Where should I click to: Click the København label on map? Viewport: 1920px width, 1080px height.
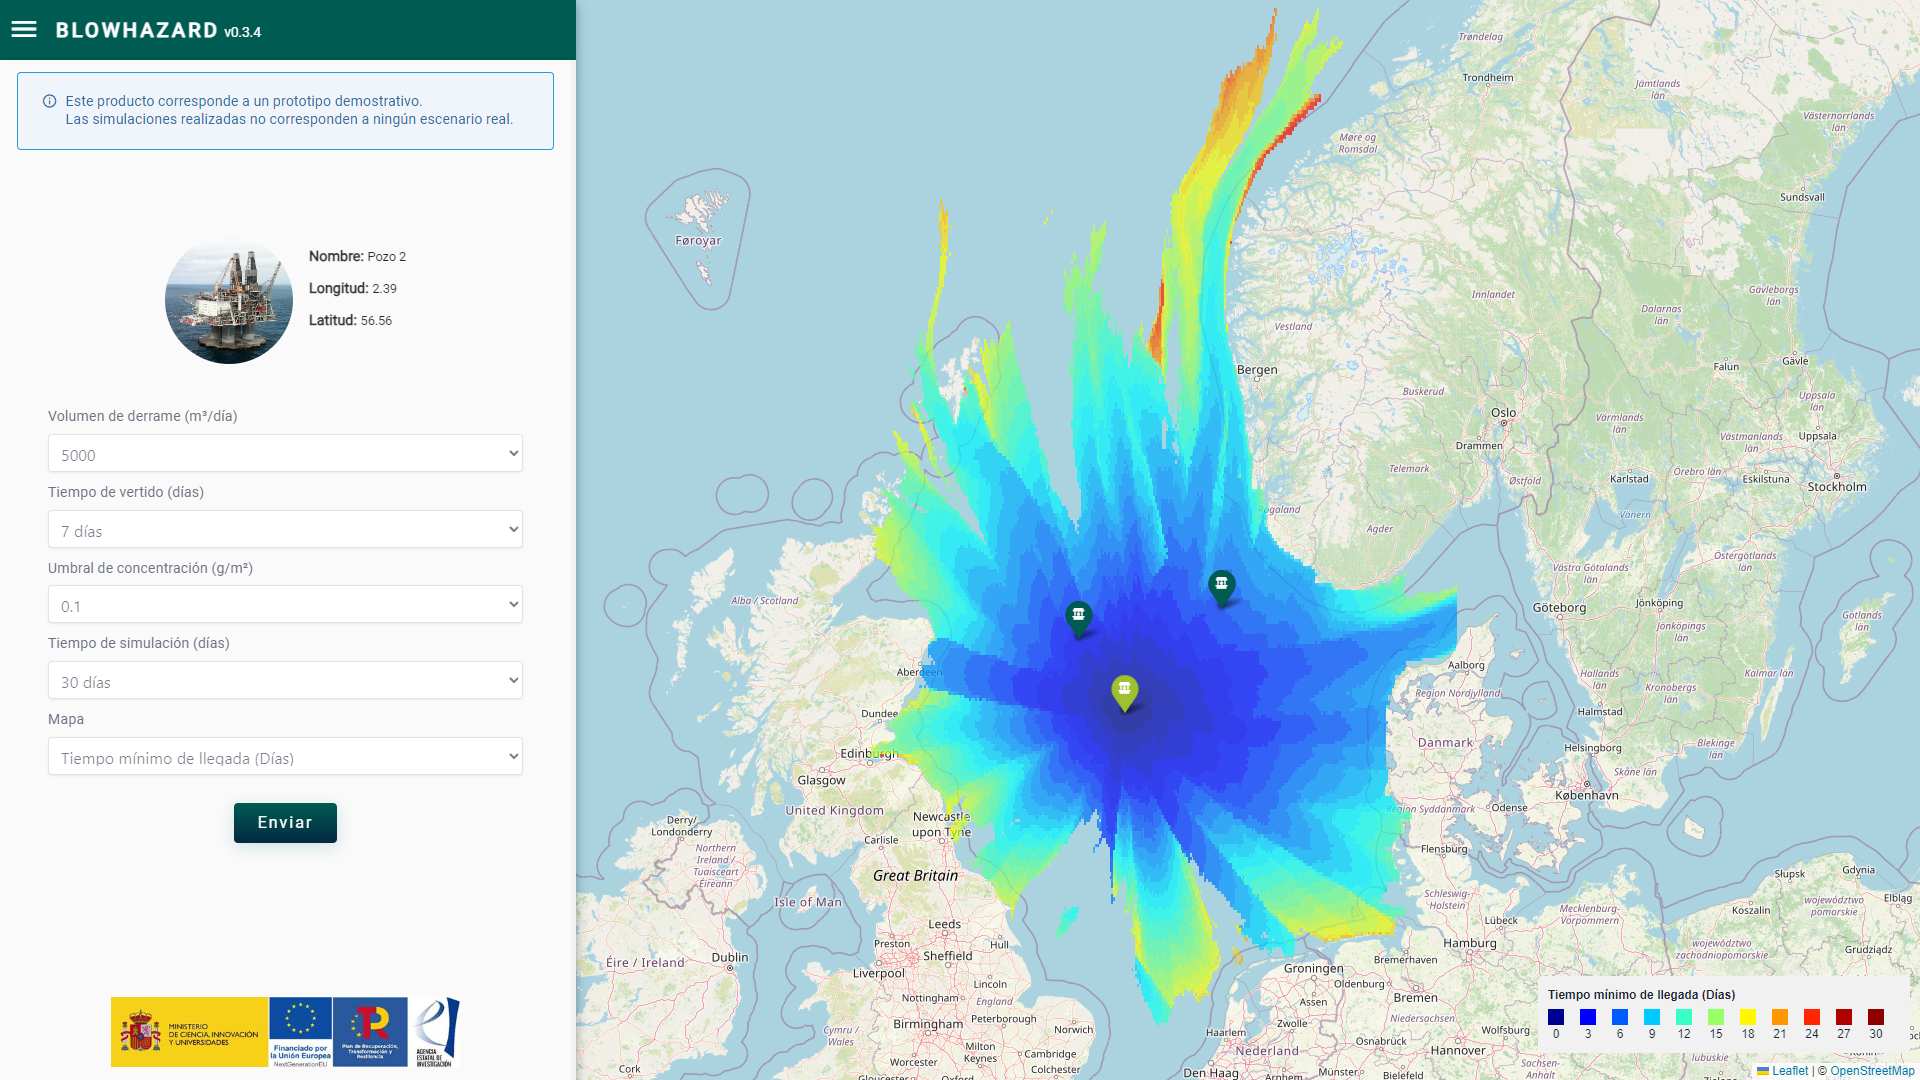point(1586,795)
